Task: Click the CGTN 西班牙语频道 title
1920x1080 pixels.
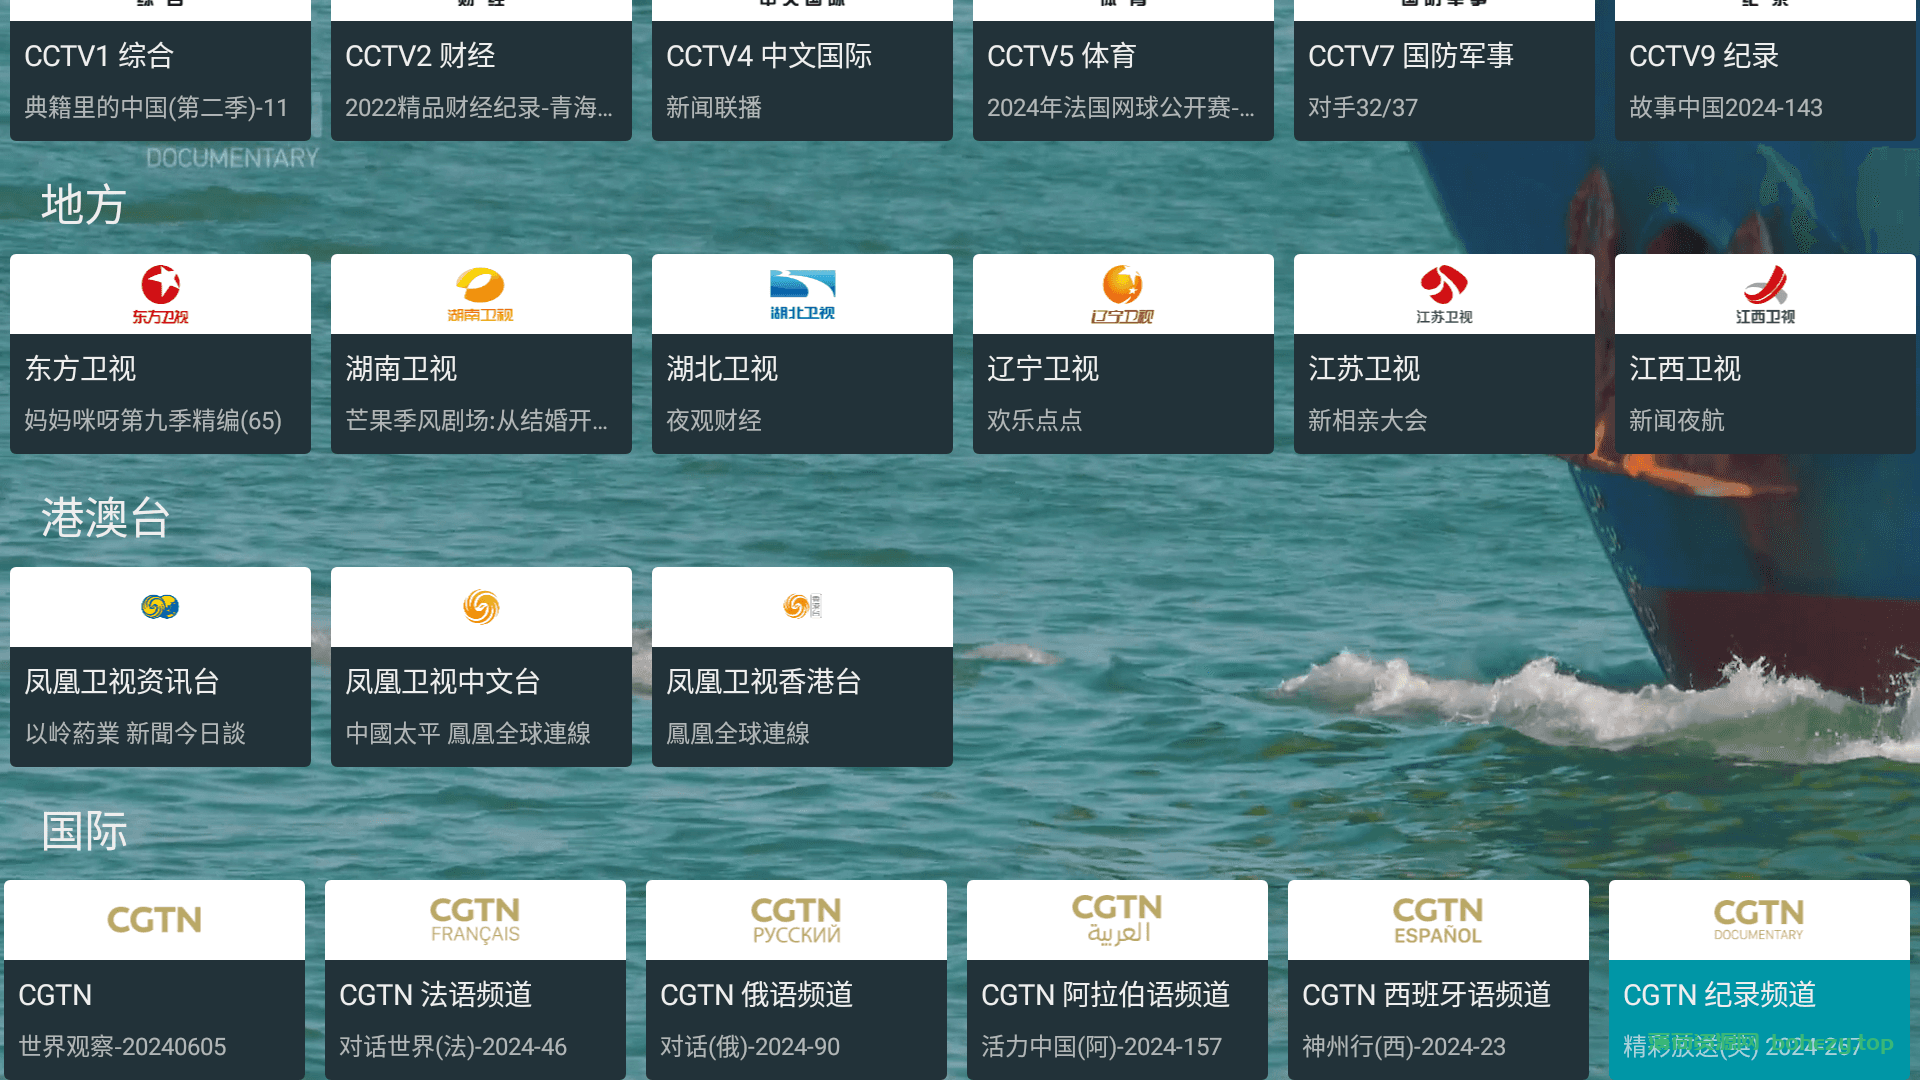Action: point(1427,995)
